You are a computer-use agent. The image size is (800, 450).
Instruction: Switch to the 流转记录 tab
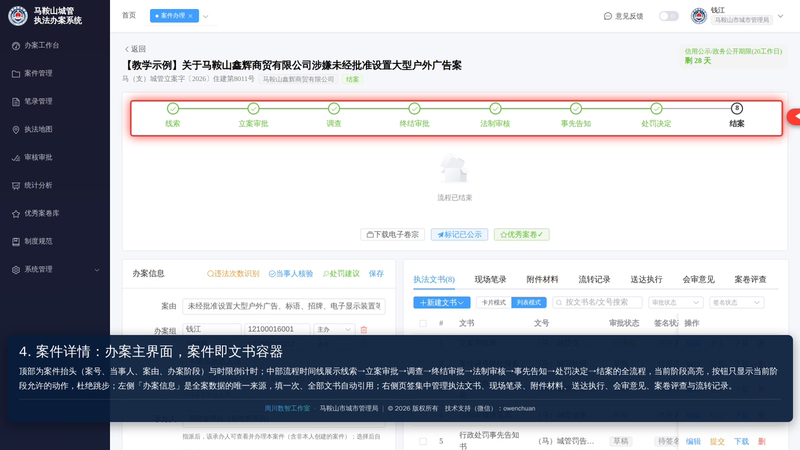click(x=594, y=280)
